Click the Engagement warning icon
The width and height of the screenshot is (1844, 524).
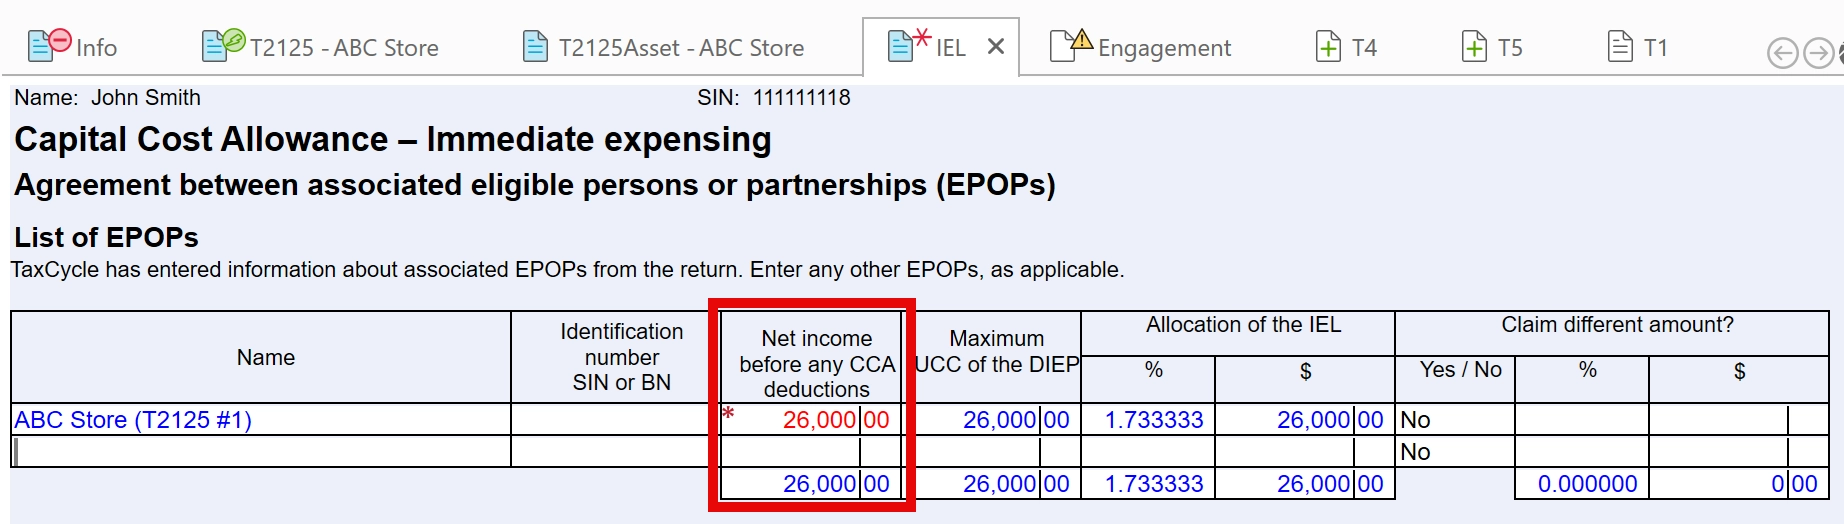pyautogui.click(x=1071, y=44)
